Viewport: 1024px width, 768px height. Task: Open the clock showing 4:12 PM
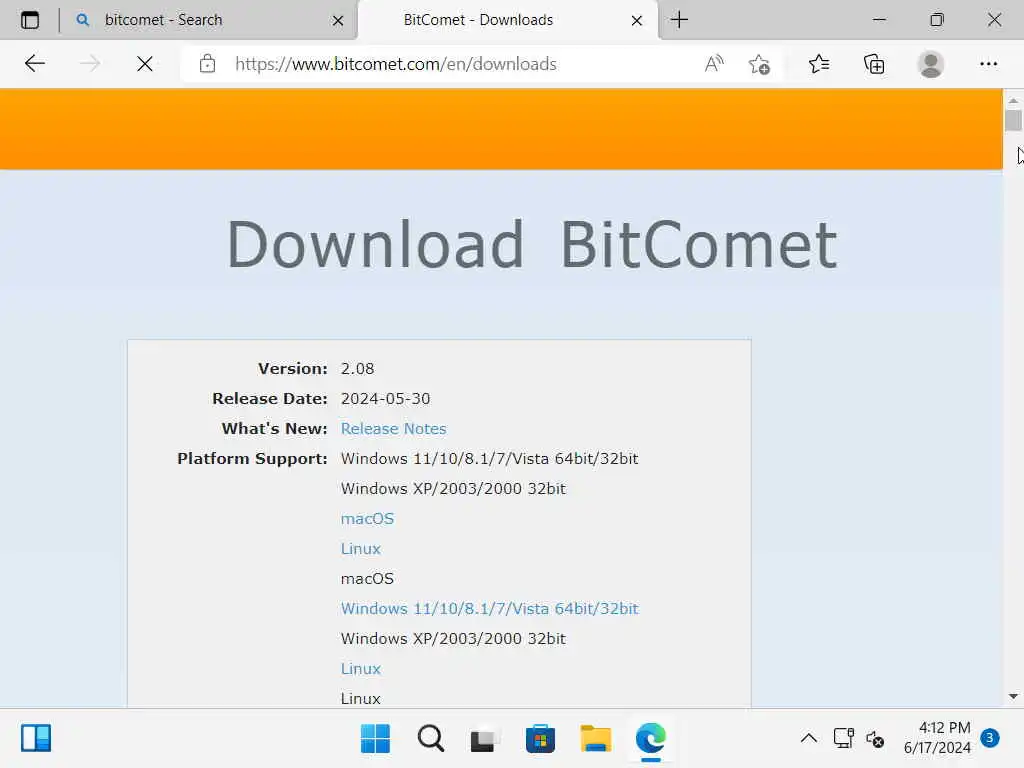[937, 738]
